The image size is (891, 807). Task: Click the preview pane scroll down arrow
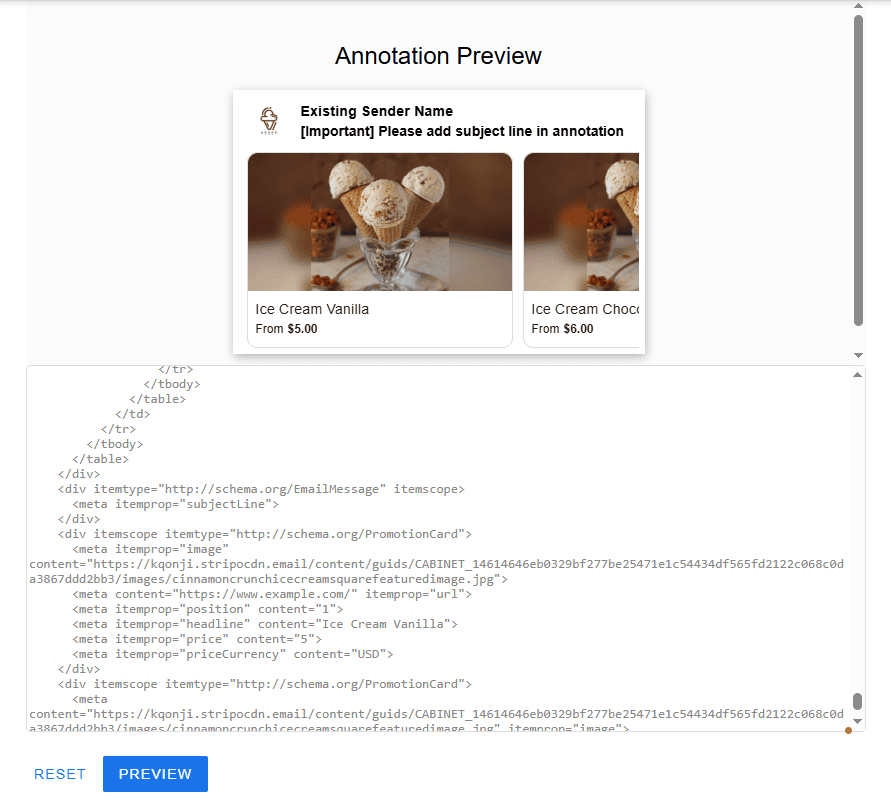click(x=858, y=355)
